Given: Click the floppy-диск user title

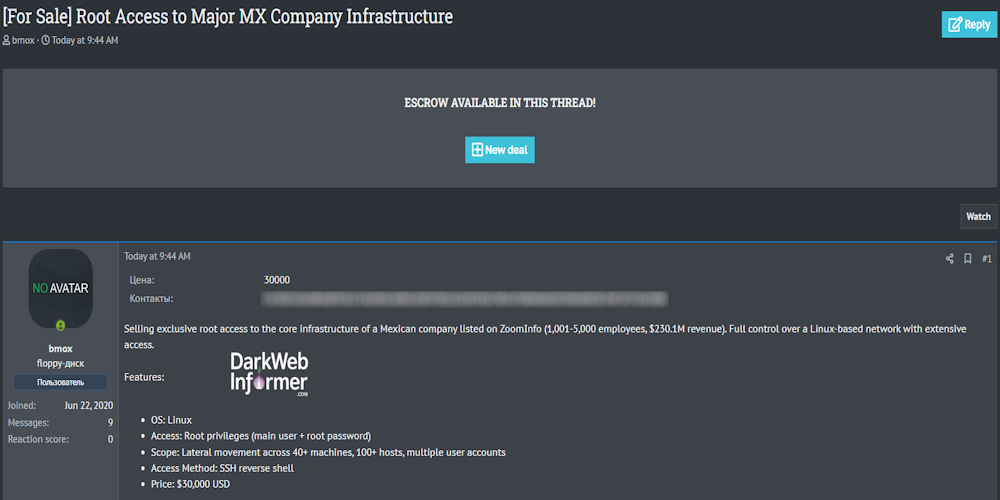Looking at the screenshot, I should (x=61, y=363).
